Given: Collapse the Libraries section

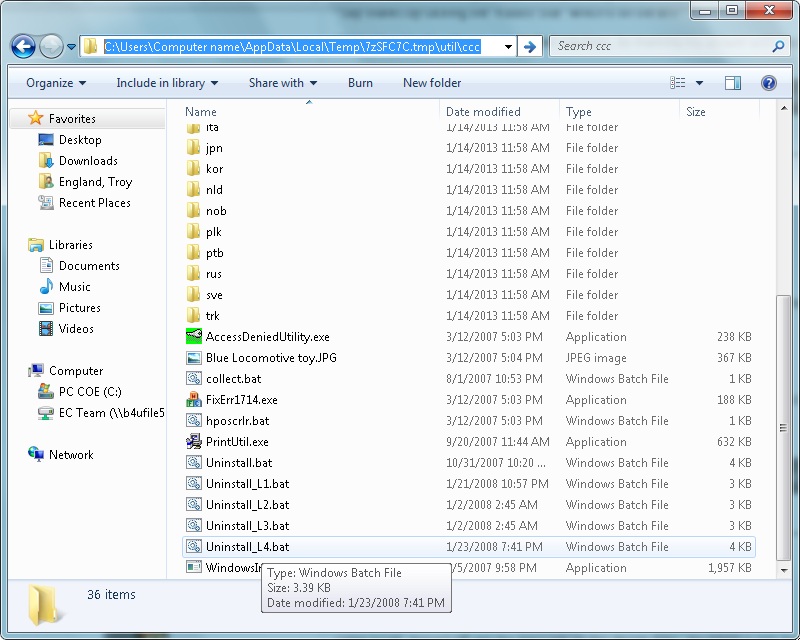Looking at the screenshot, I should [18, 245].
